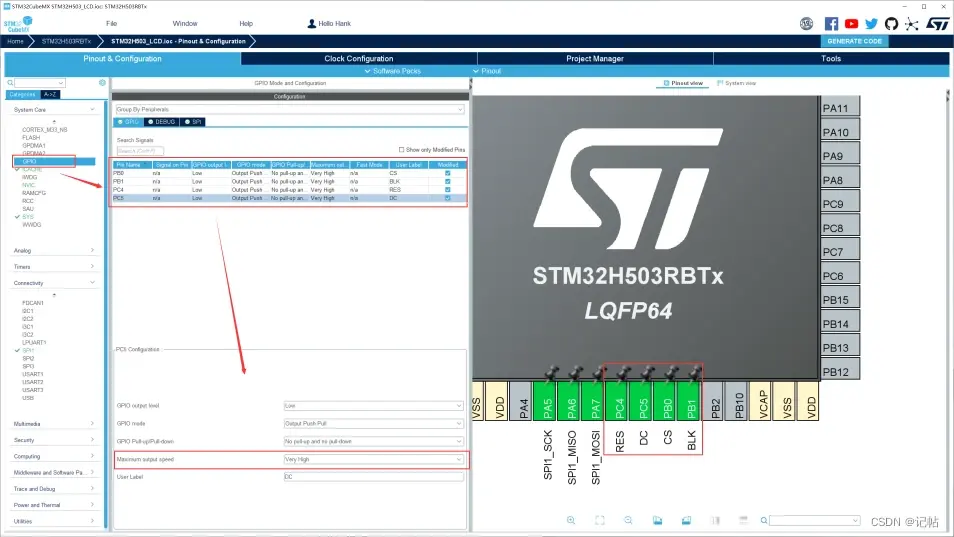Click the GENERATE CODE button

tap(854, 41)
